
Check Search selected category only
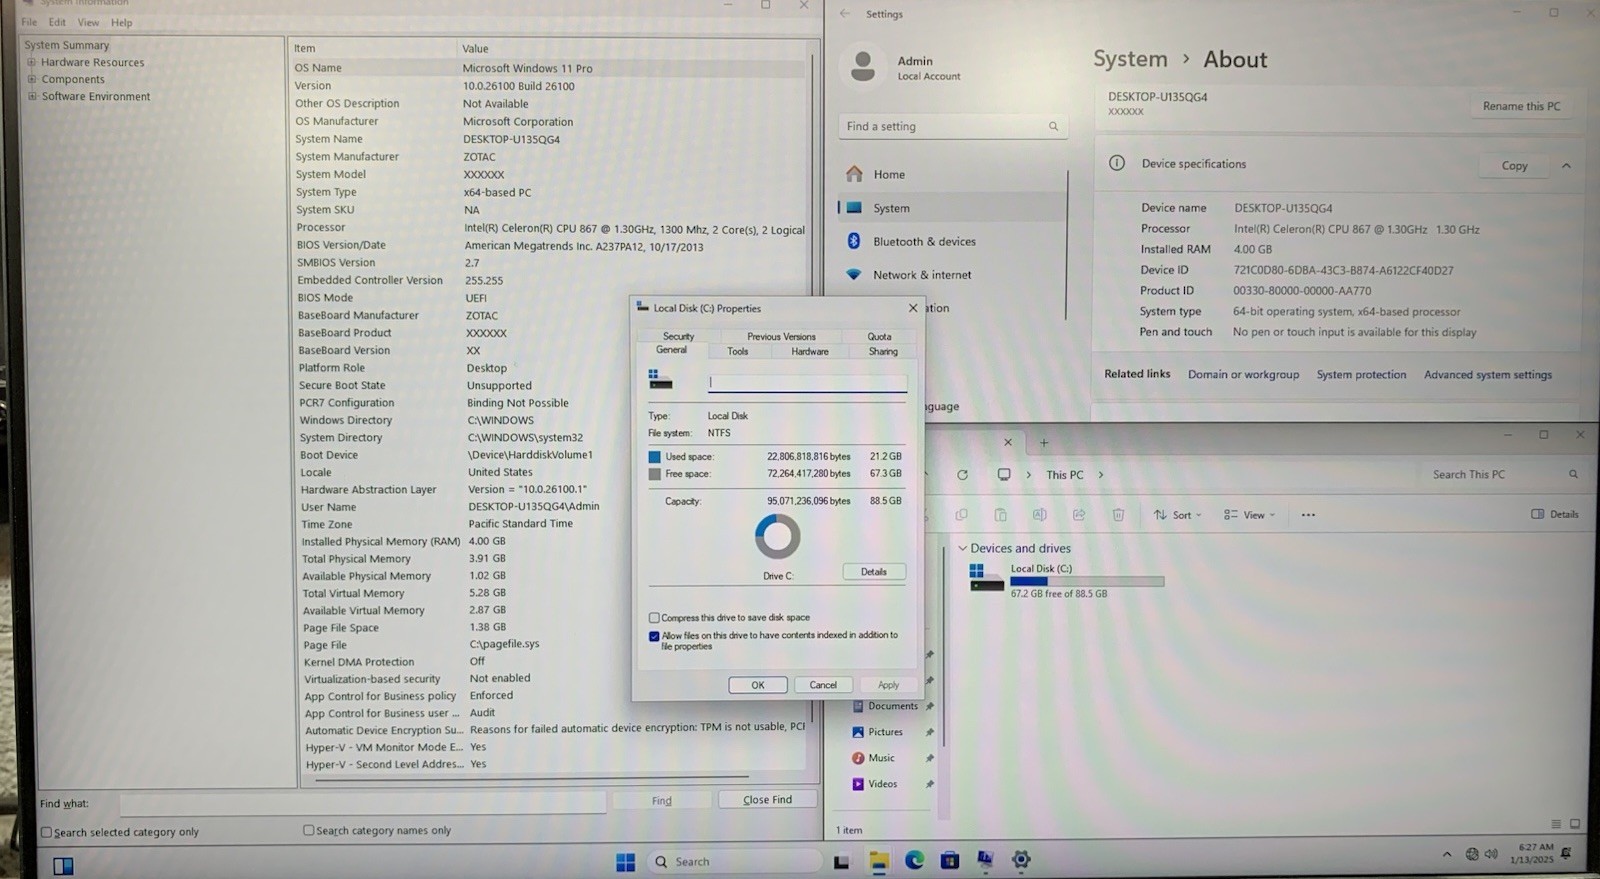point(46,832)
